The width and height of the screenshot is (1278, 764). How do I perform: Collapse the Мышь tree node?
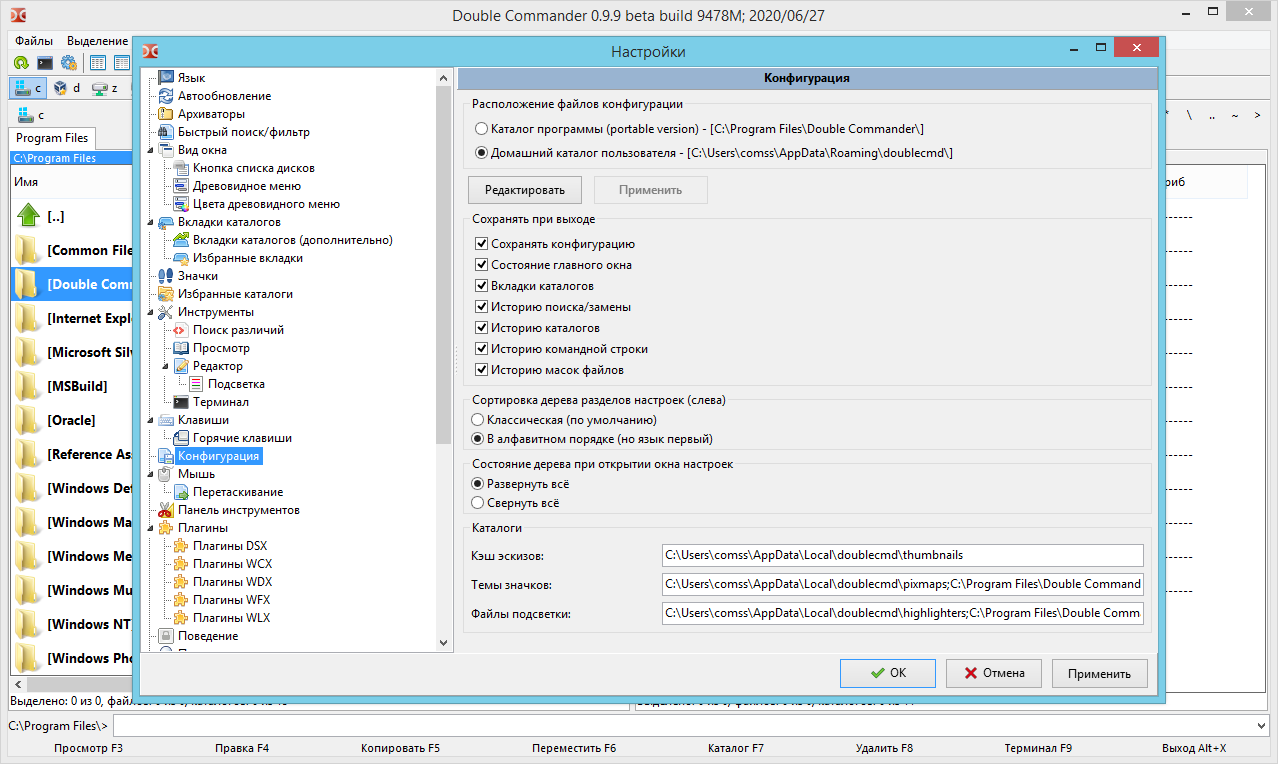coord(151,474)
